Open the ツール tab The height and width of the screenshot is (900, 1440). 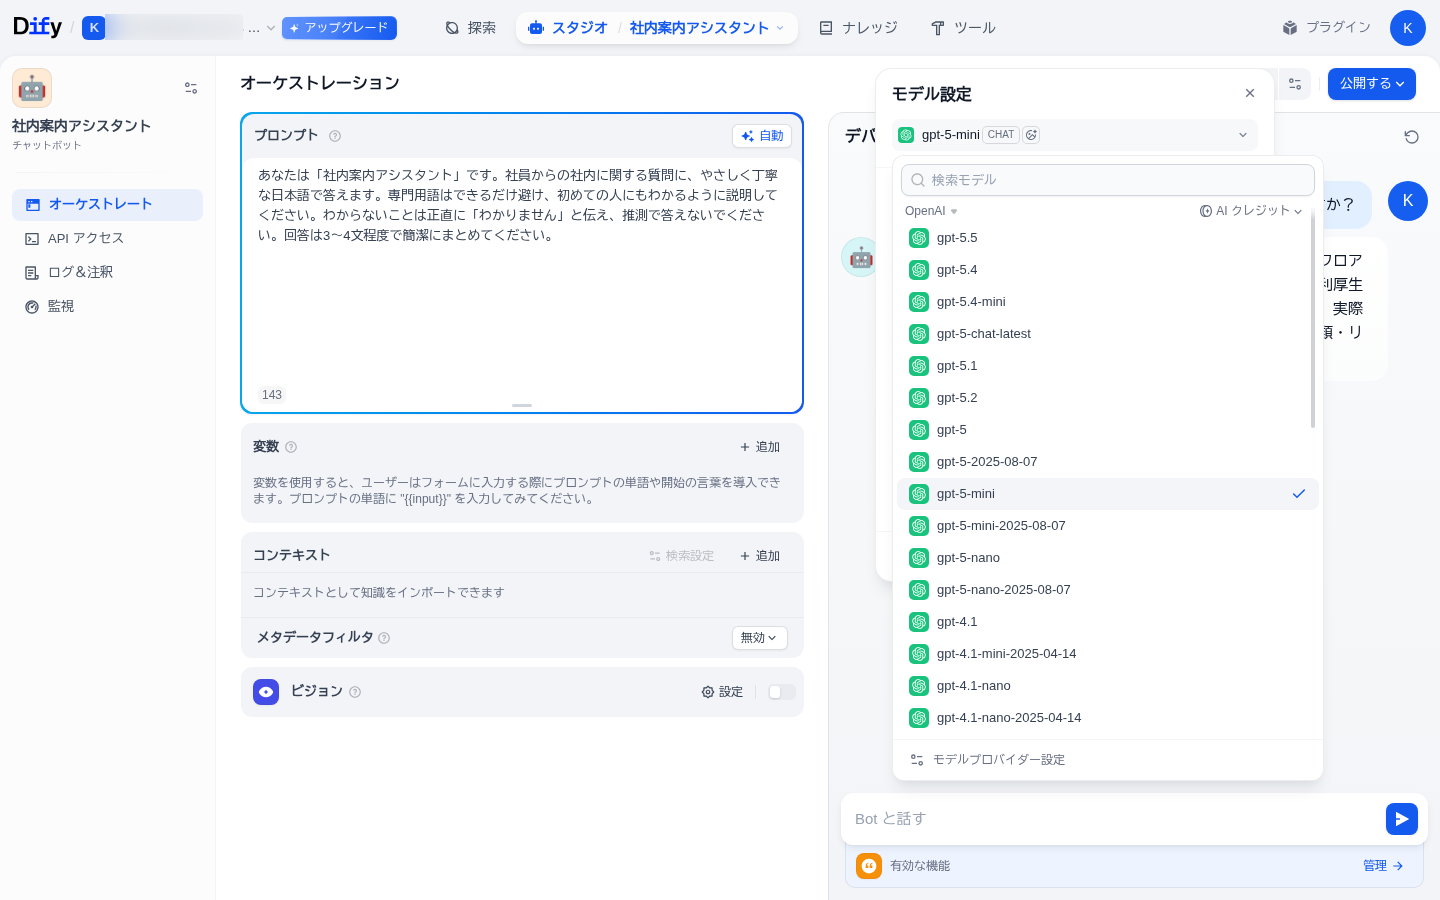(963, 28)
